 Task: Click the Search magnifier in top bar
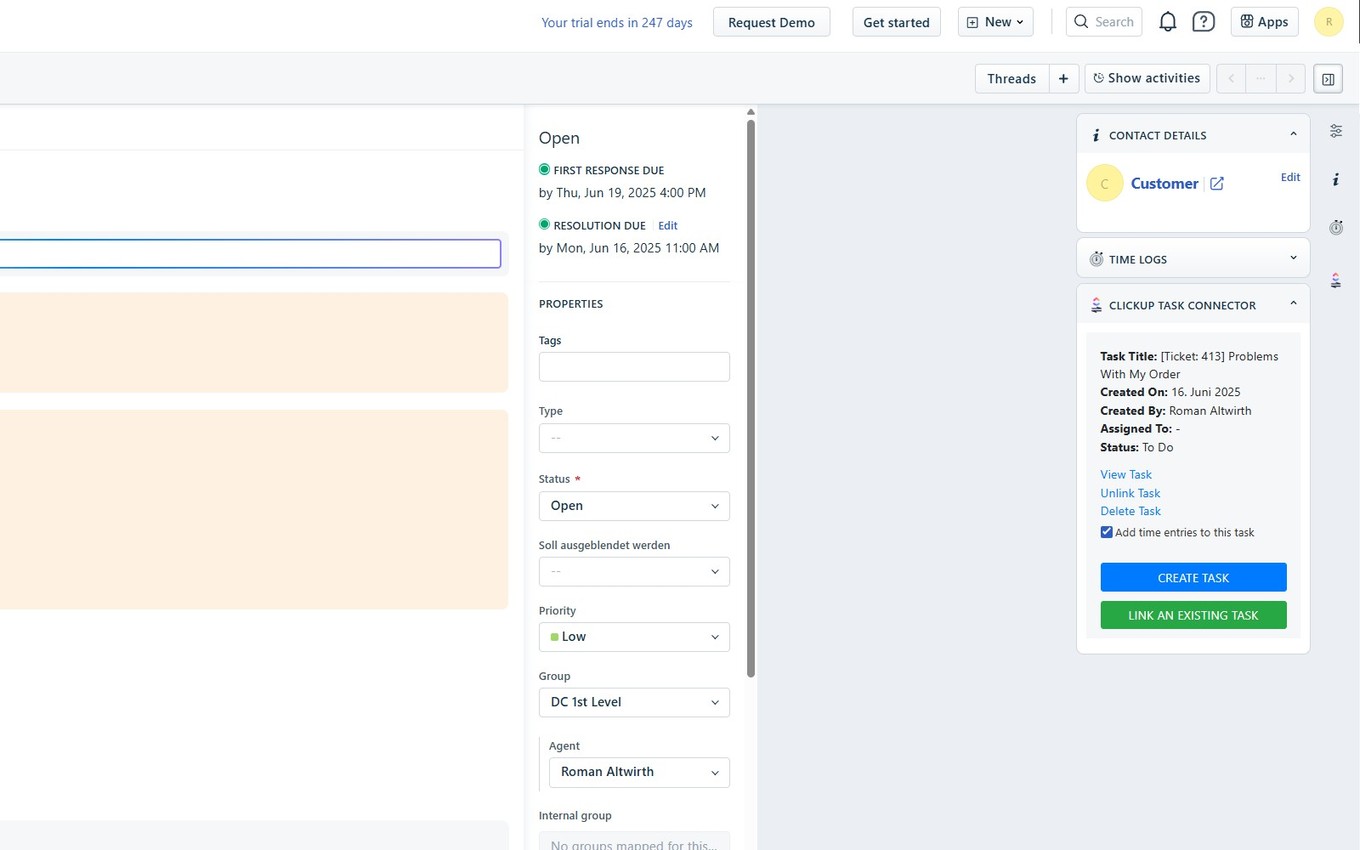click(1103, 21)
